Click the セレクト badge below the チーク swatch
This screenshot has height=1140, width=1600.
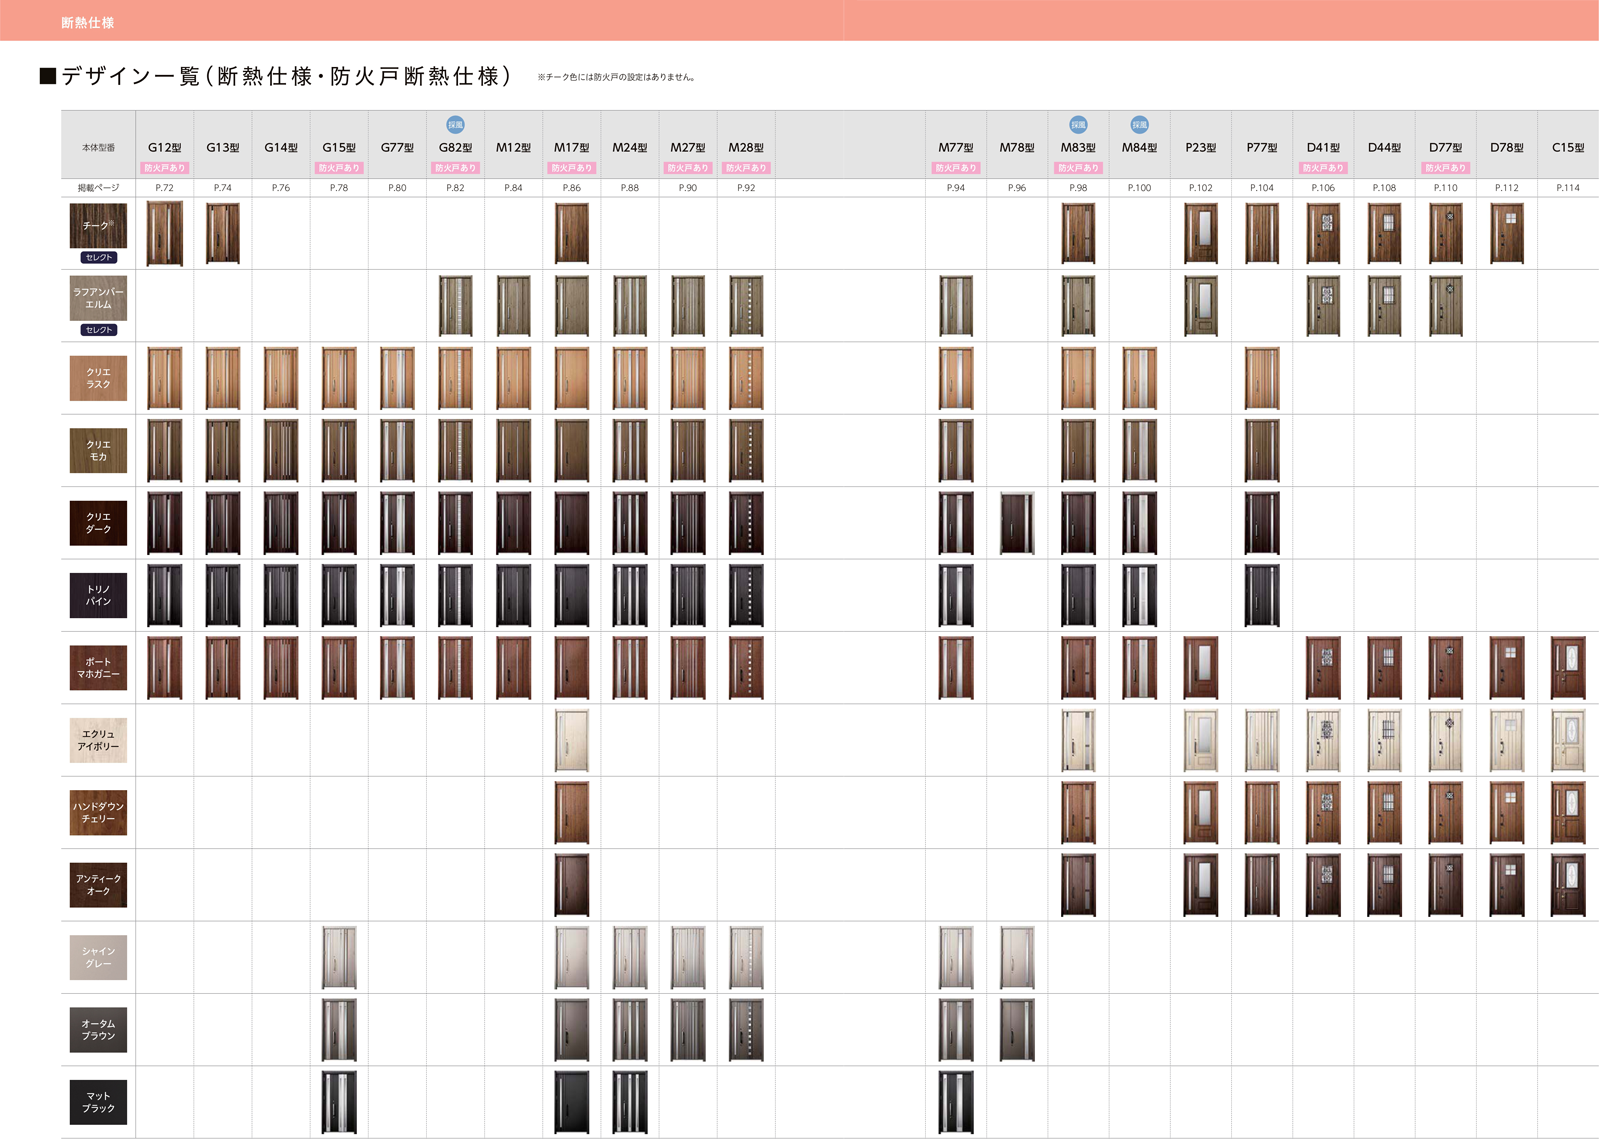pyautogui.click(x=98, y=258)
